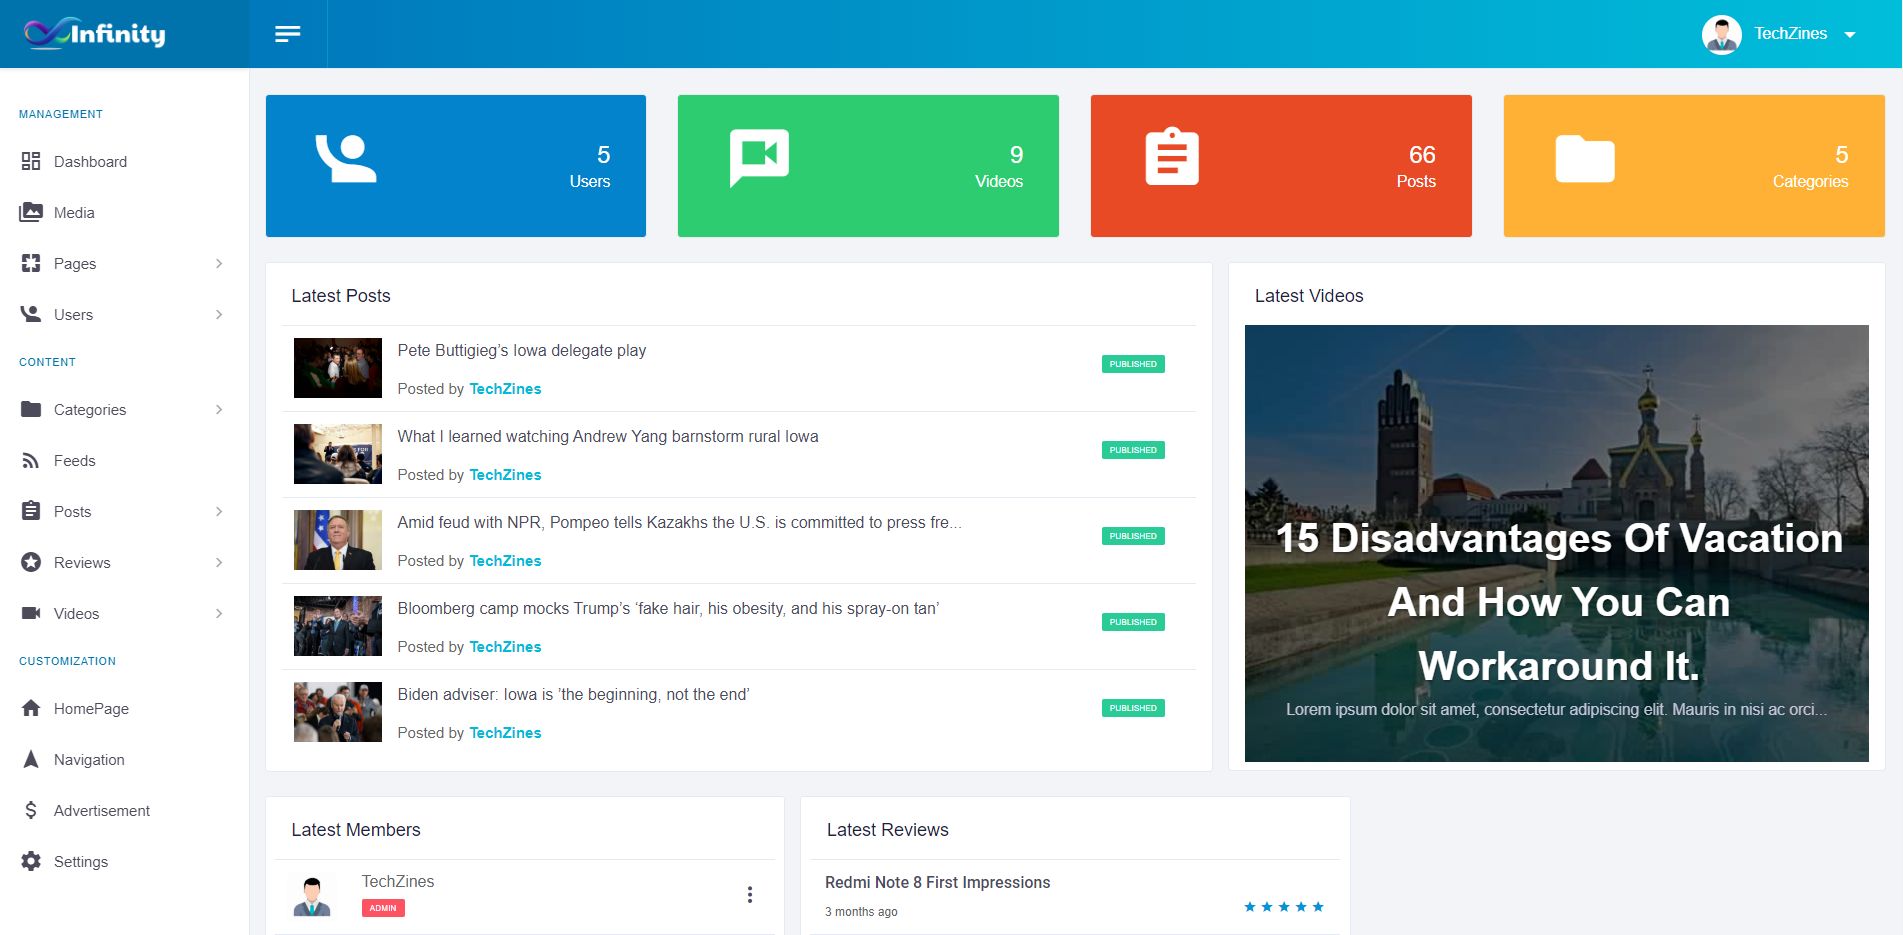Click the Settings gear icon

(x=31, y=861)
